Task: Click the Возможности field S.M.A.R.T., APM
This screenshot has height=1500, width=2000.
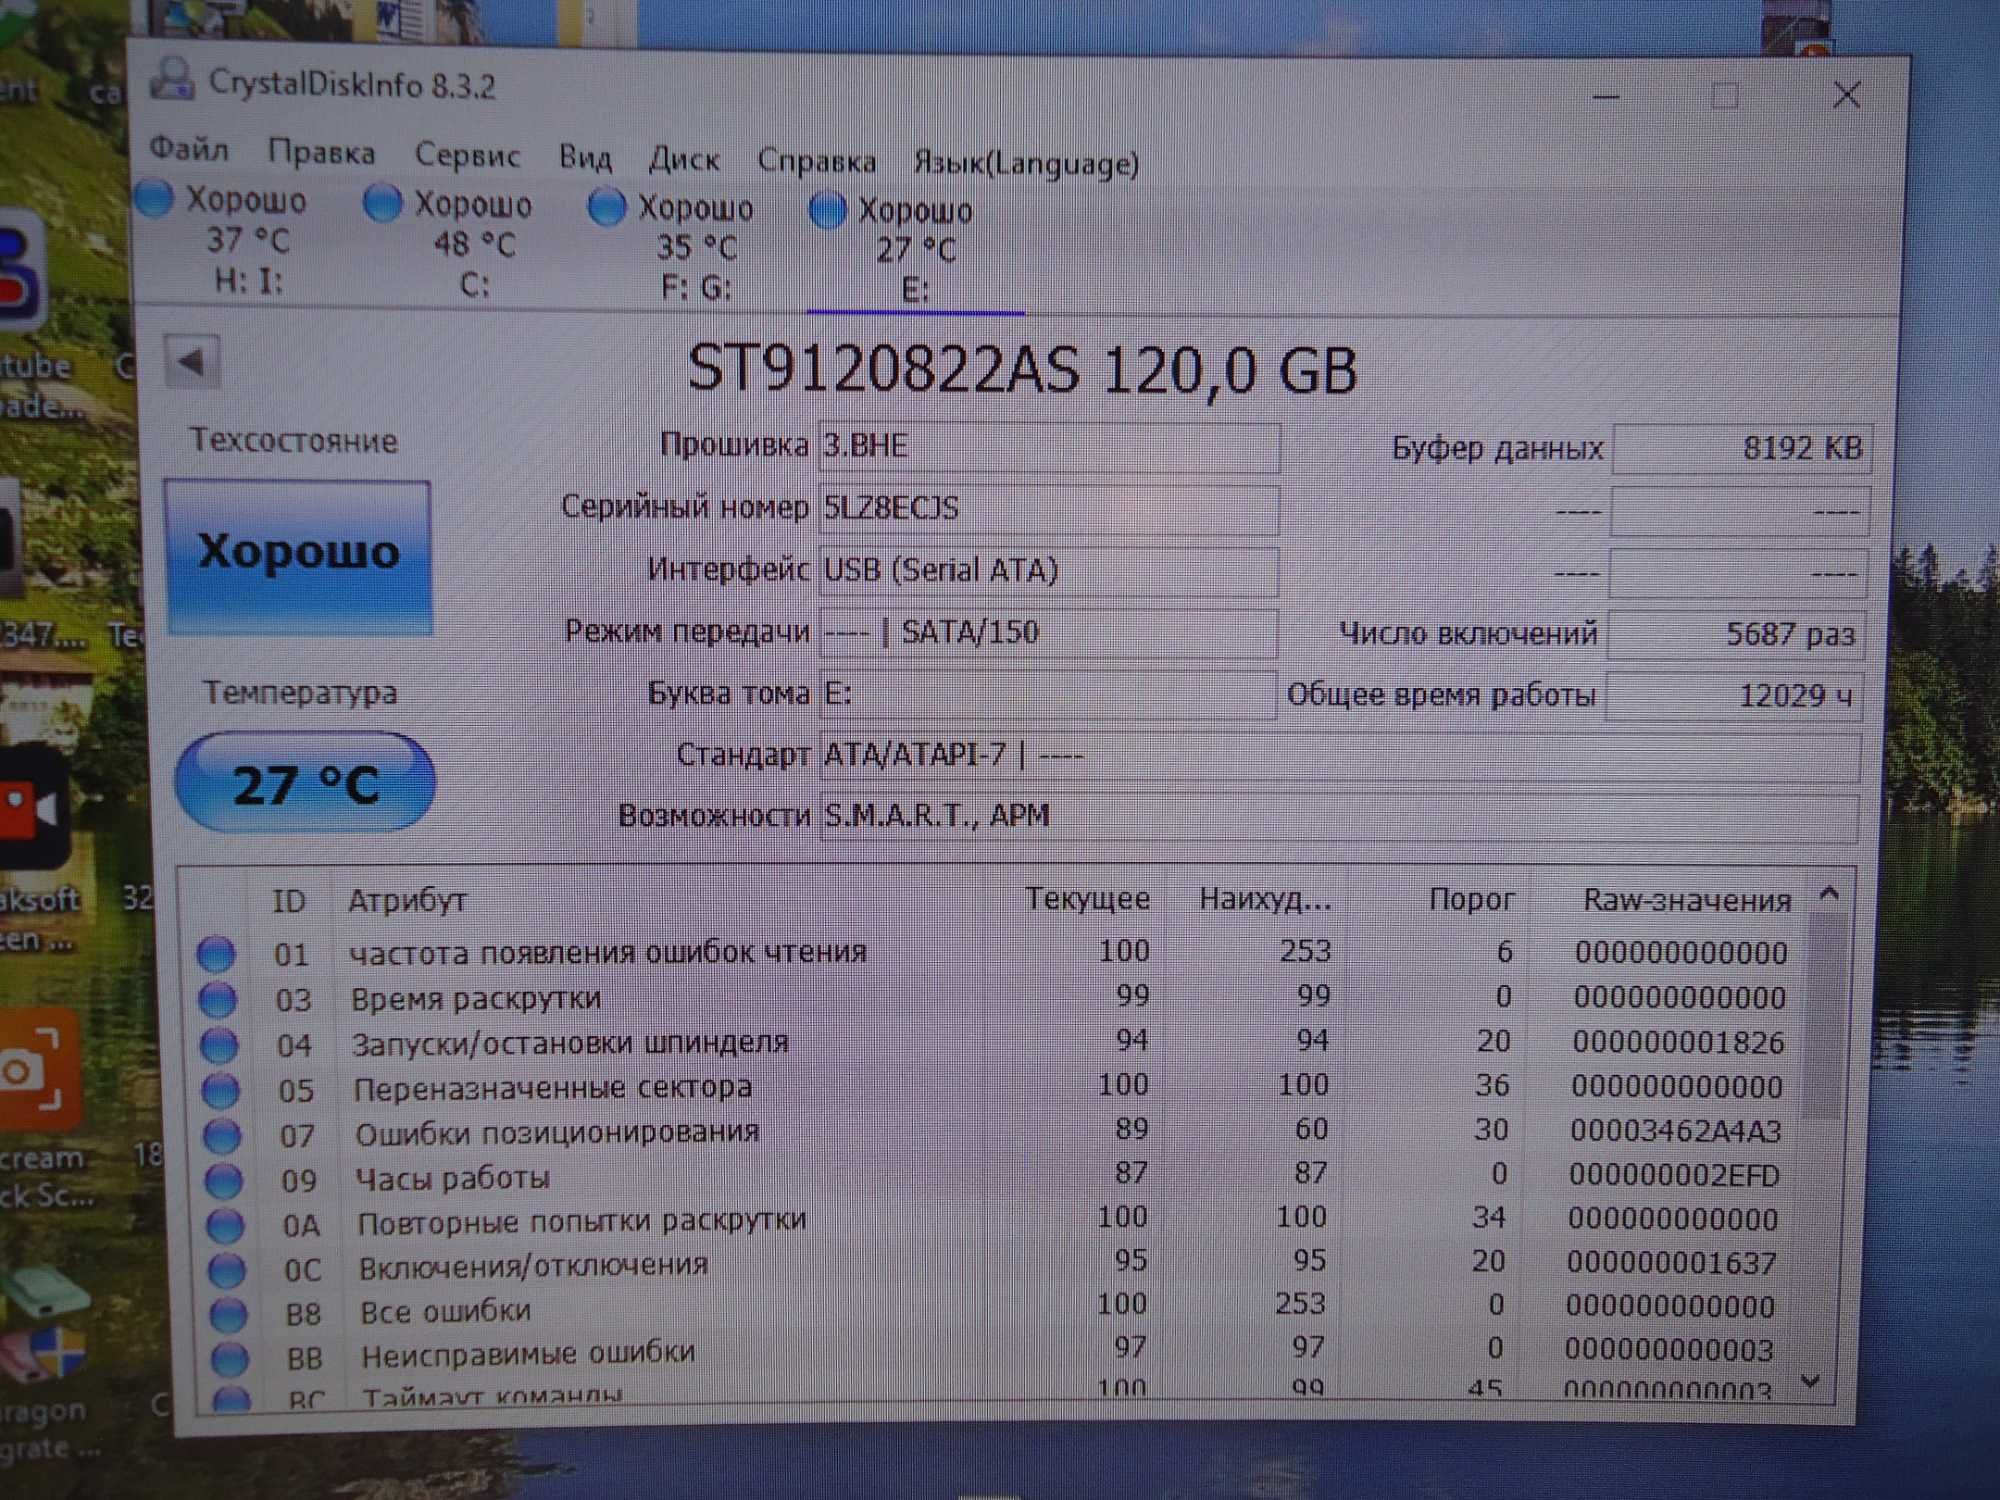Action: coord(1339,816)
